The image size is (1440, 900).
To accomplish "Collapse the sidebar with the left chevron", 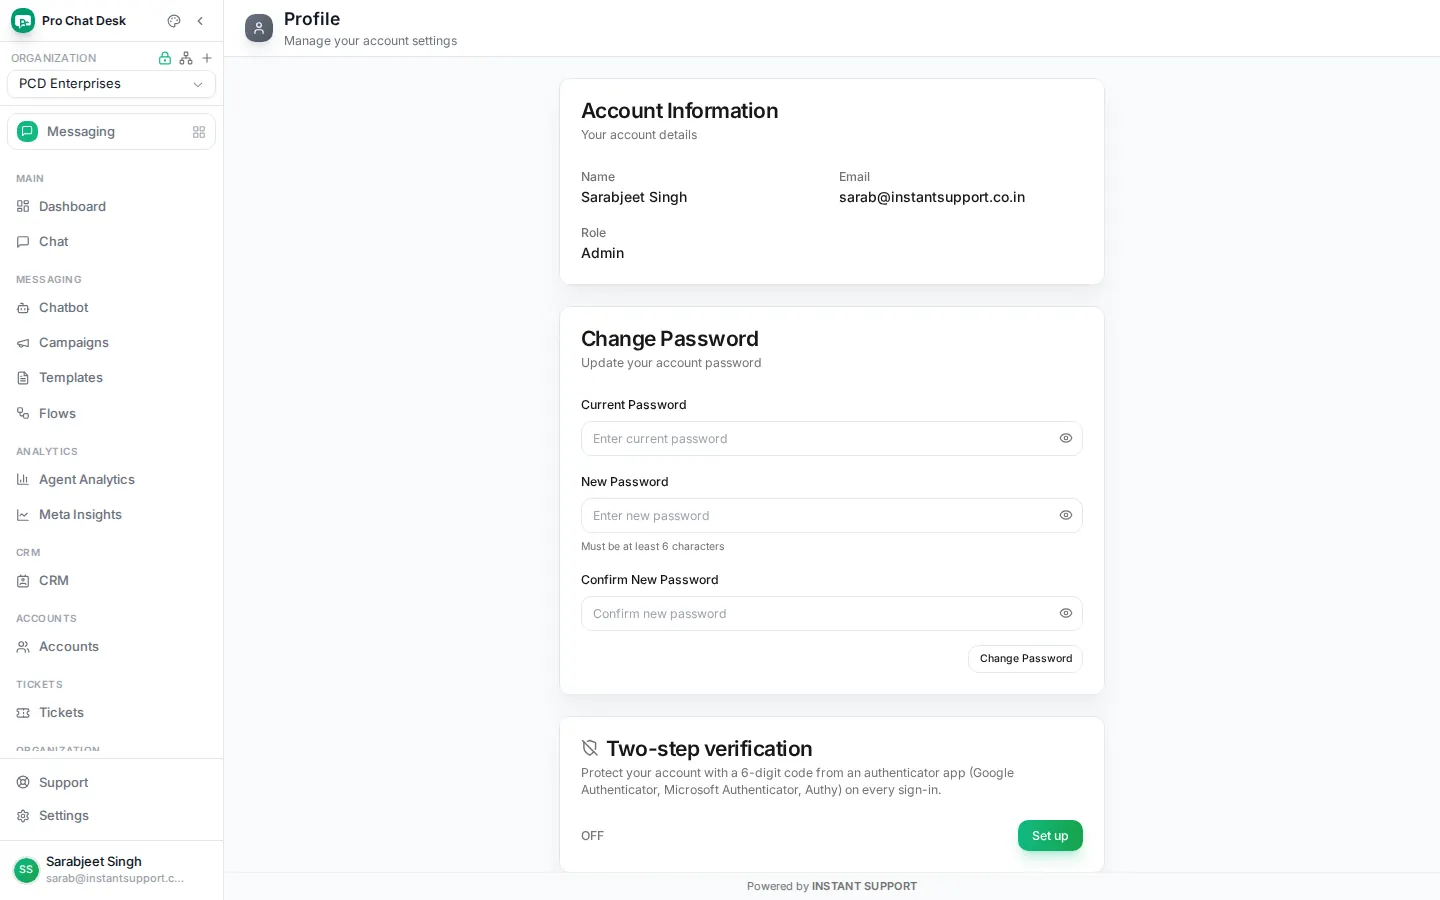I will pos(200,21).
